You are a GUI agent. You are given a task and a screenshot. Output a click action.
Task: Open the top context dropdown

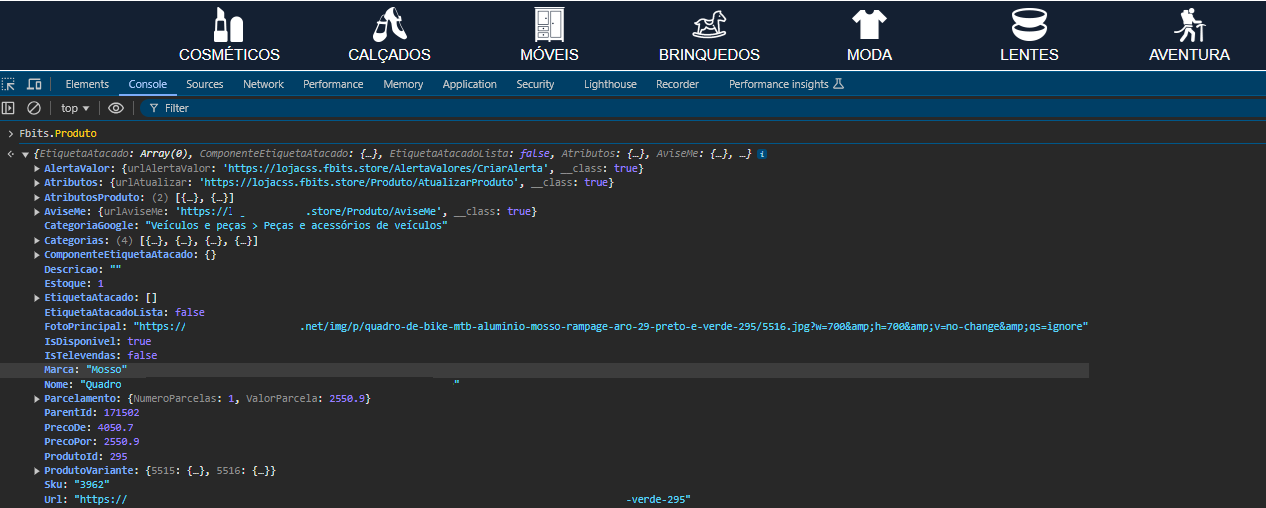(x=75, y=108)
